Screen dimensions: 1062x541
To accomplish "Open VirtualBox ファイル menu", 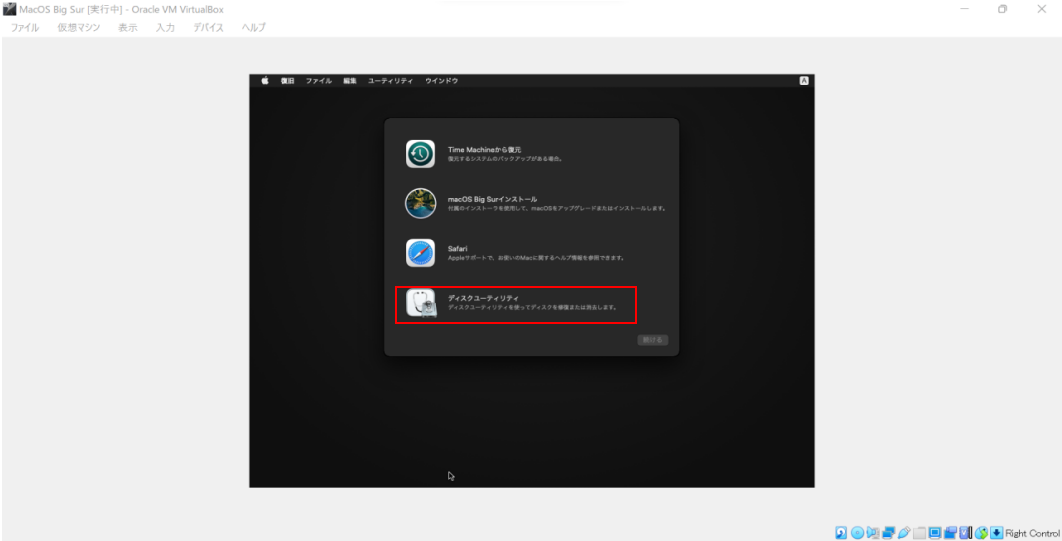I will [25, 28].
